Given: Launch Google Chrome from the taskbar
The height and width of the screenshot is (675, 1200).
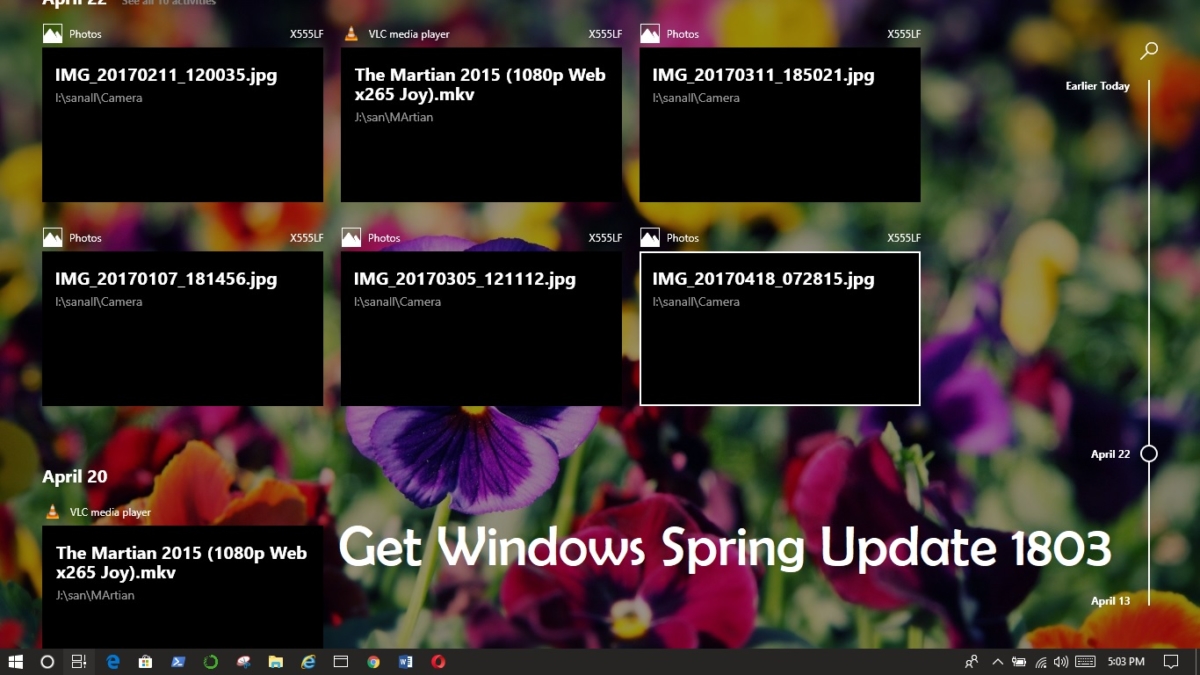Looking at the screenshot, I should [373, 661].
